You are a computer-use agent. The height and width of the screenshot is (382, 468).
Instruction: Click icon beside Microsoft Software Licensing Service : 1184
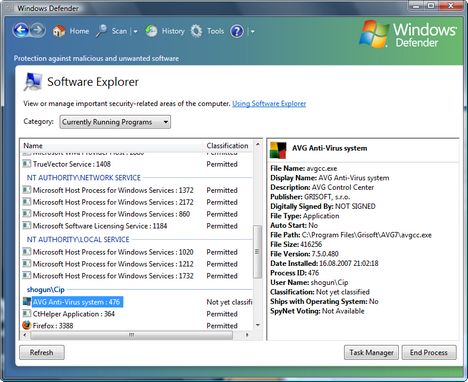point(26,226)
